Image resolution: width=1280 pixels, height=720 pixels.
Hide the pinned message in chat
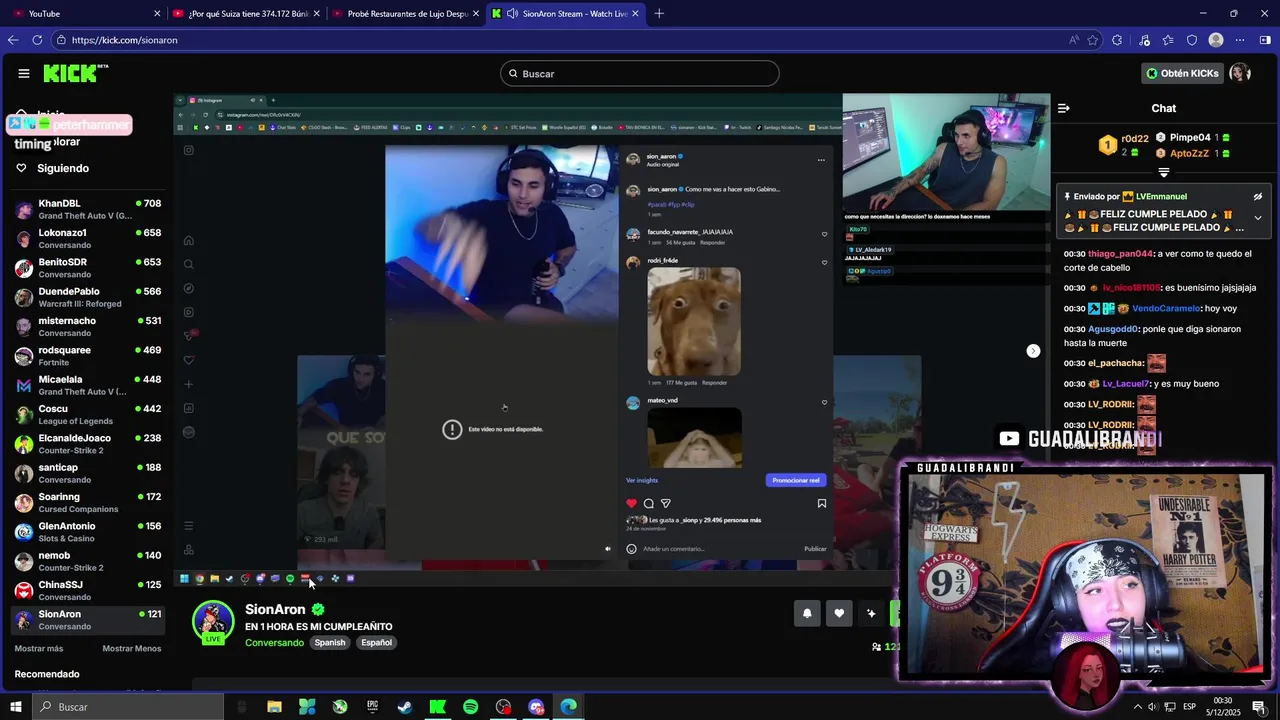(1258, 196)
